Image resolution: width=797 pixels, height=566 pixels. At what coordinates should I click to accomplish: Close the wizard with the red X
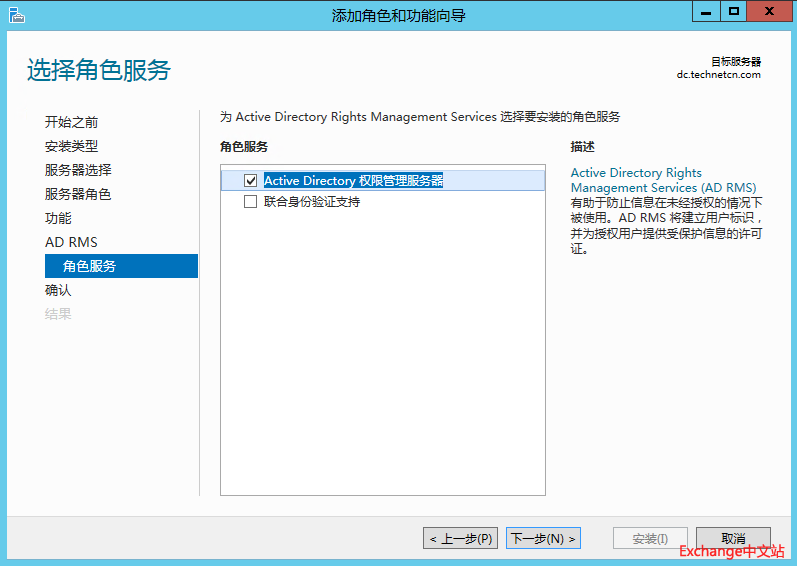tap(771, 11)
